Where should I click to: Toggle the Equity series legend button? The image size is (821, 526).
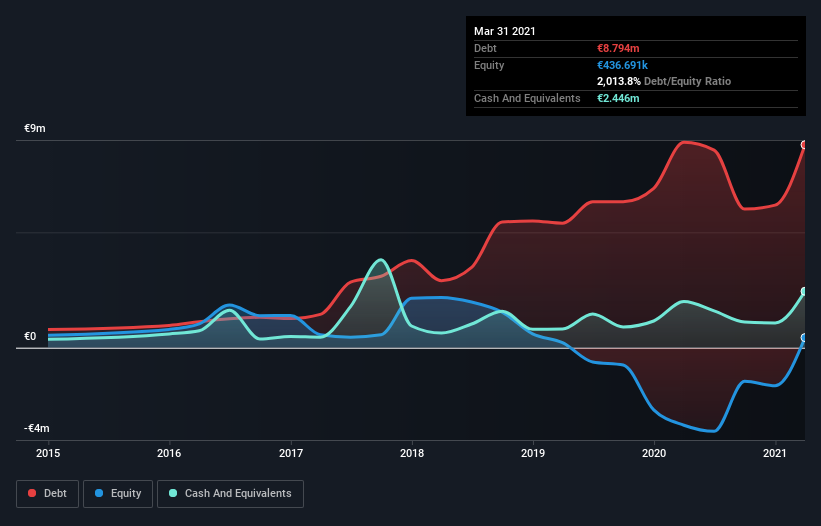click(118, 494)
